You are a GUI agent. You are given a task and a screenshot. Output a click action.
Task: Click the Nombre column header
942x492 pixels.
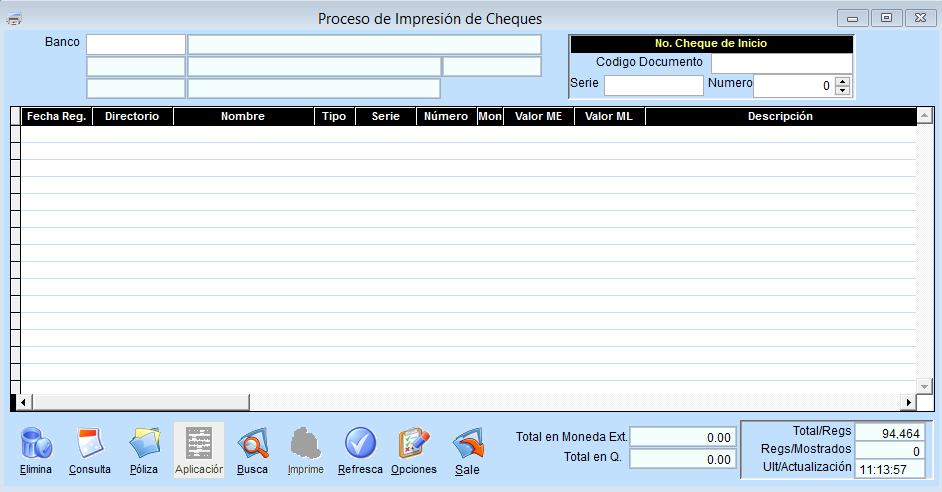pyautogui.click(x=243, y=117)
